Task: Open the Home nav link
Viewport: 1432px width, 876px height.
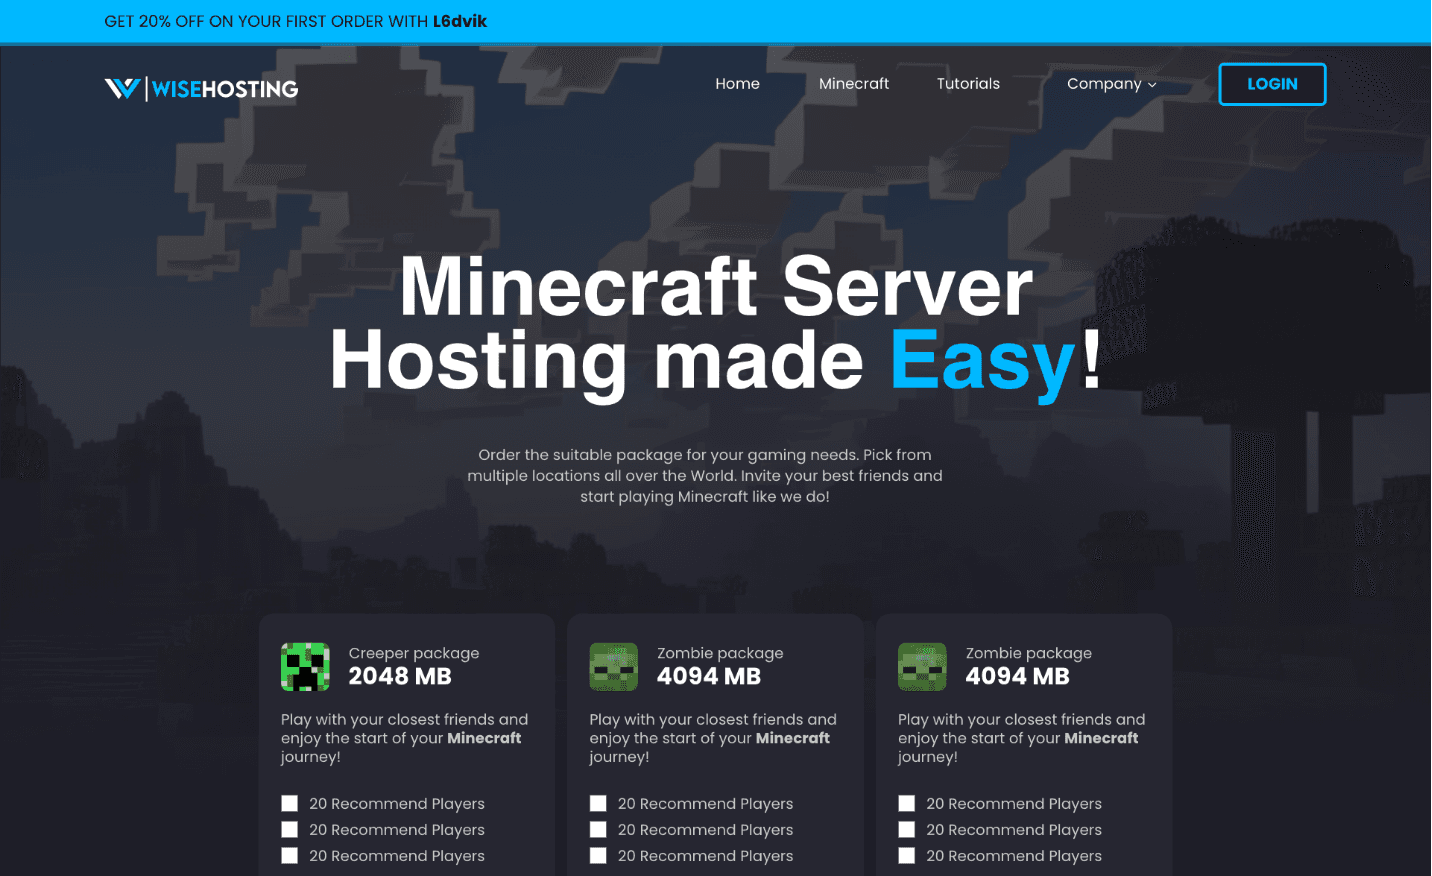Action: coord(738,84)
